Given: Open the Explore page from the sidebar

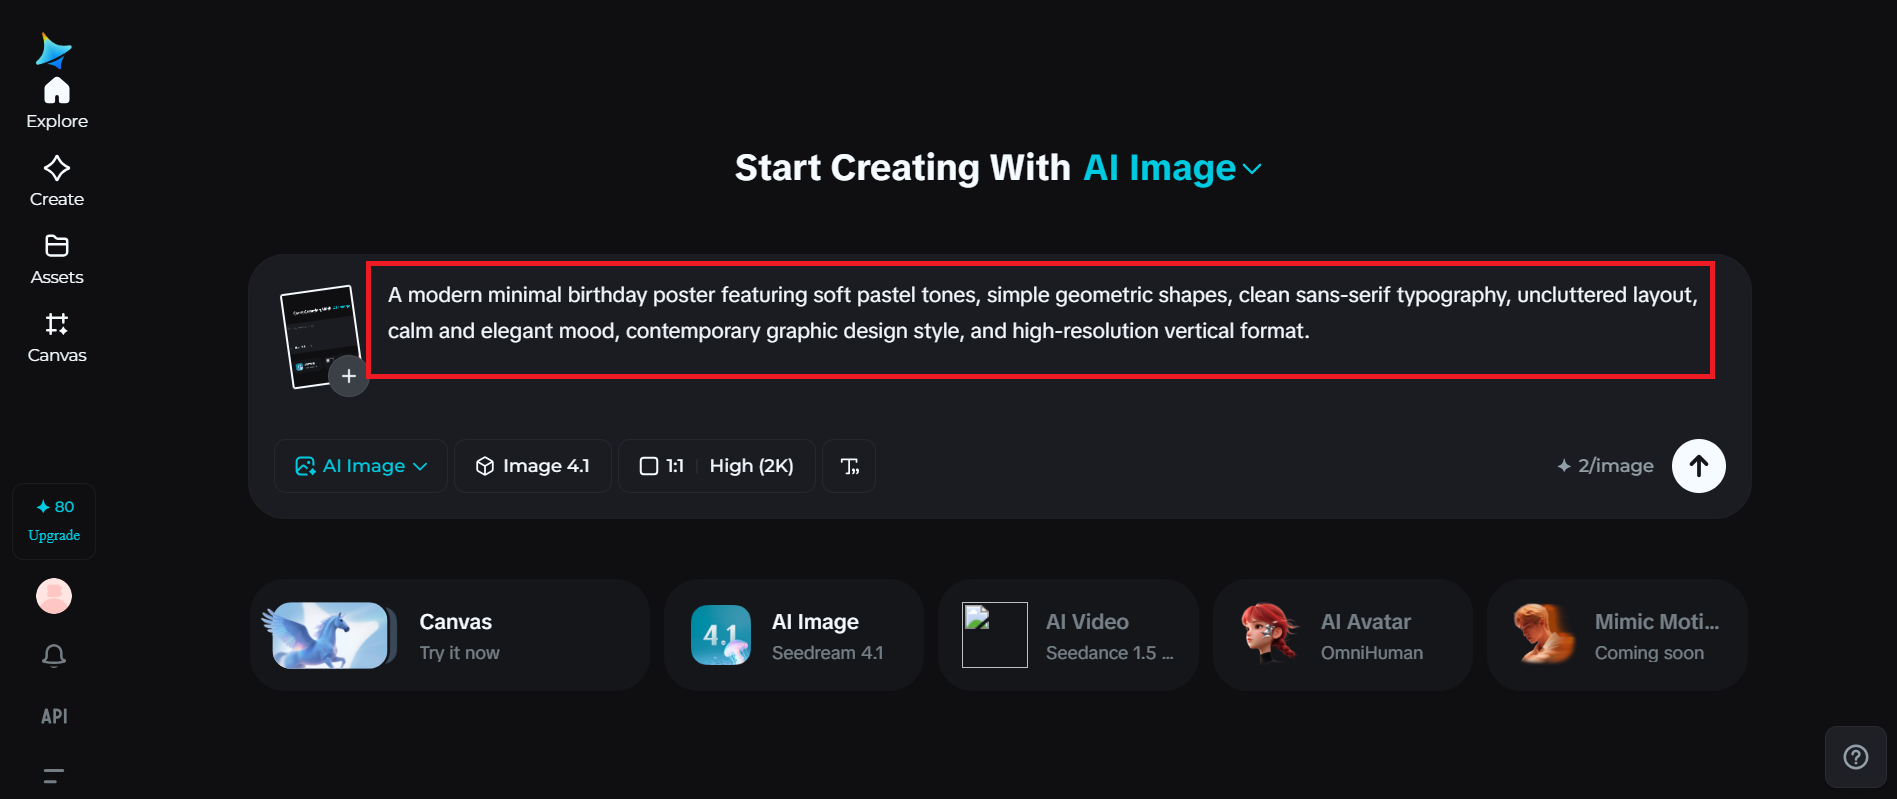Looking at the screenshot, I should (57, 104).
